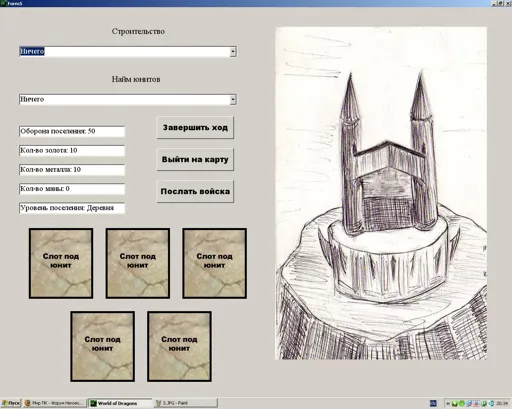This screenshot has width=512, height=409.
Task: Open the Пуск start button
Action: pyautogui.click(x=11, y=403)
